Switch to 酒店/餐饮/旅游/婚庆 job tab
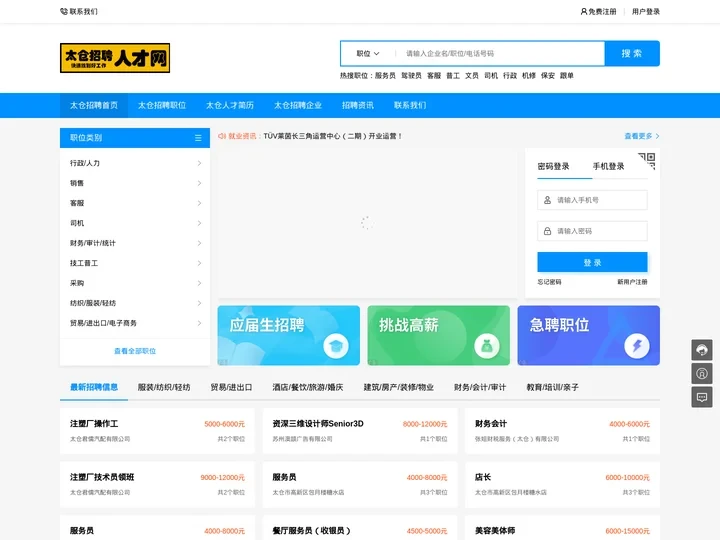The width and height of the screenshot is (720, 540). click(308, 387)
